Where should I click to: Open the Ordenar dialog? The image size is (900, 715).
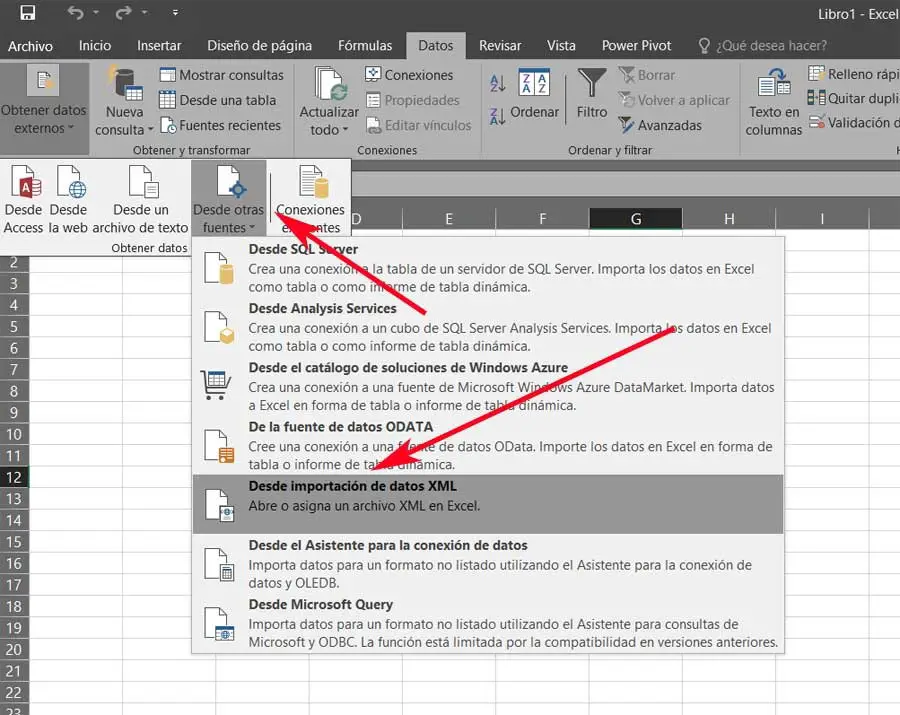coord(534,95)
